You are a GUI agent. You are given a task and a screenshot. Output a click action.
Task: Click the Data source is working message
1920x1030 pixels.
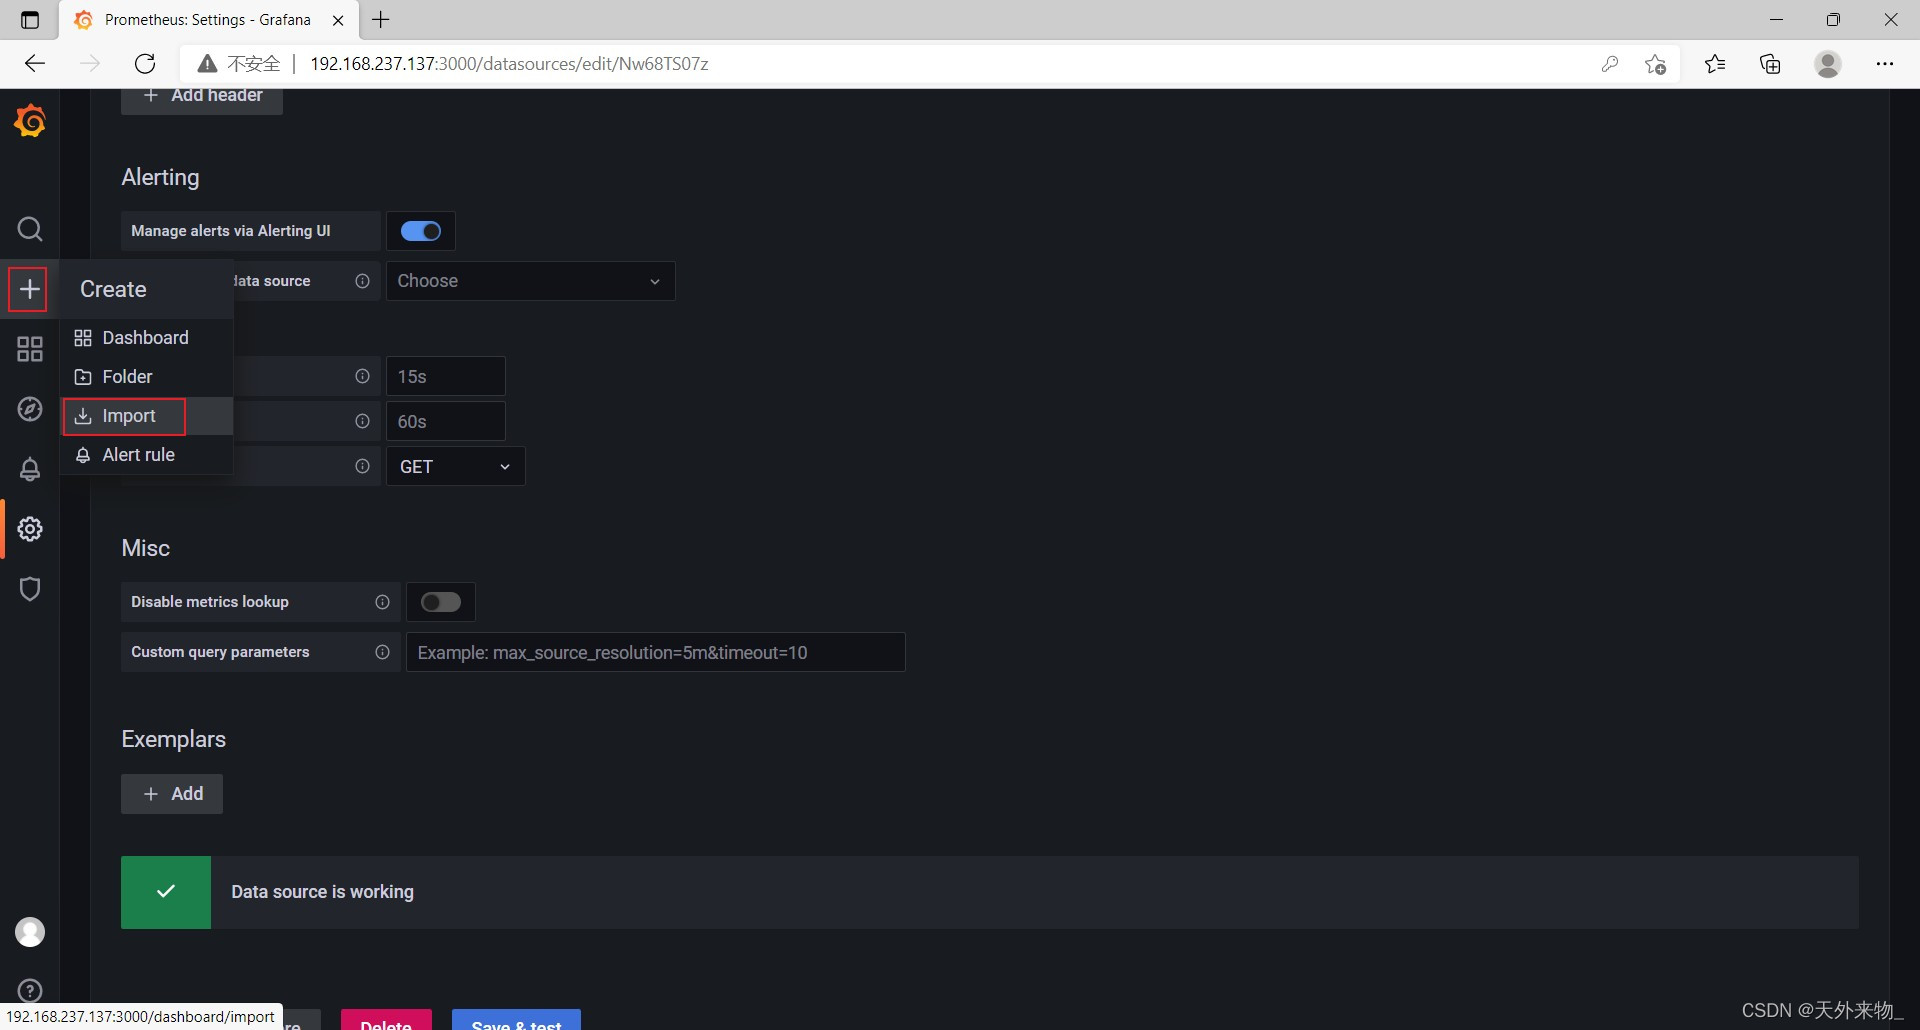pos(322,892)
